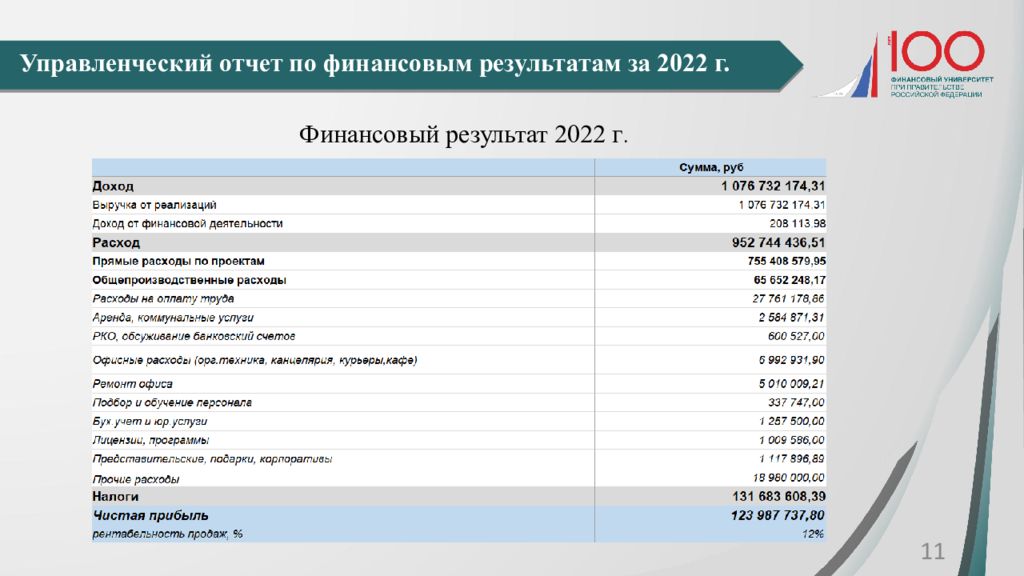Select the 'Налоги' section row label
This screenshot has width=1024, height=576.
(x=115, y=496)
